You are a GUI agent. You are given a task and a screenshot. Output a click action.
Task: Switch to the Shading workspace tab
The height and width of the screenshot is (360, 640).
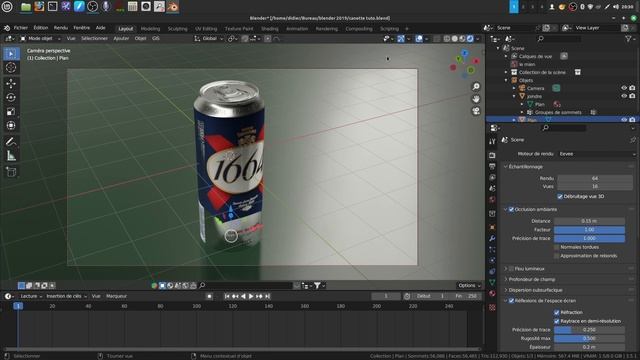pyautogui.click(x=270, y=29)
